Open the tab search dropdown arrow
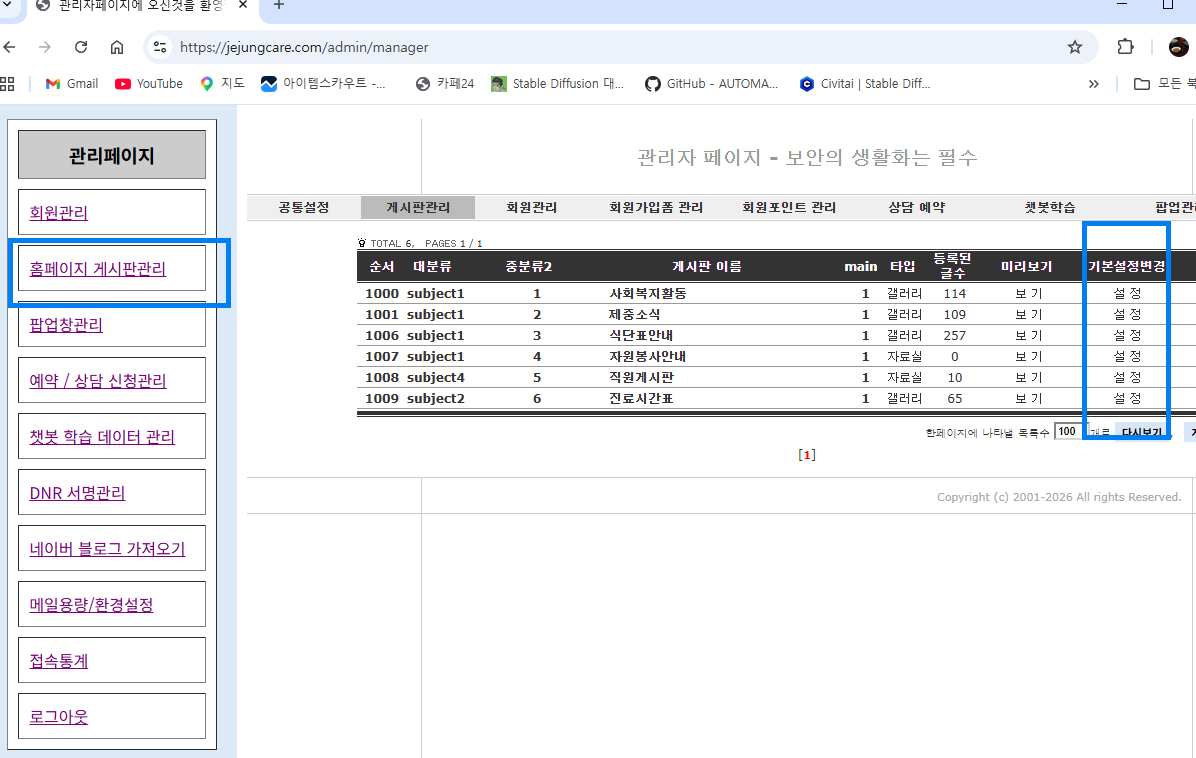The height and width of the screenshot is (758, 1196). coord(7,5)
